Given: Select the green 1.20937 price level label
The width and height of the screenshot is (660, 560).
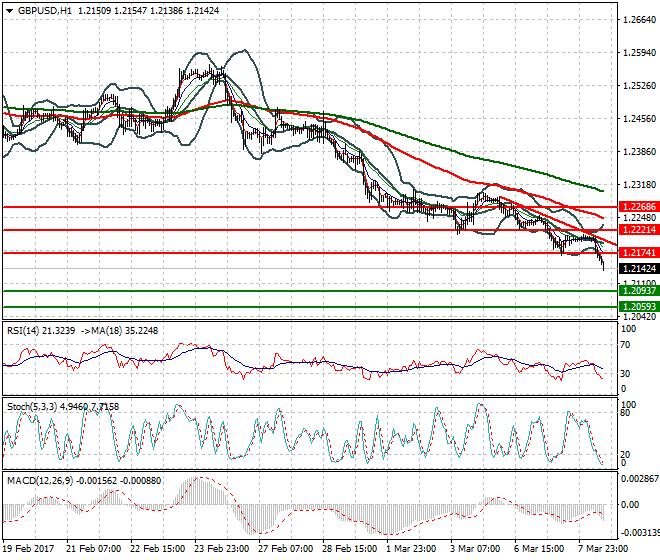Looking at the screenshot, I should [639, 291].
